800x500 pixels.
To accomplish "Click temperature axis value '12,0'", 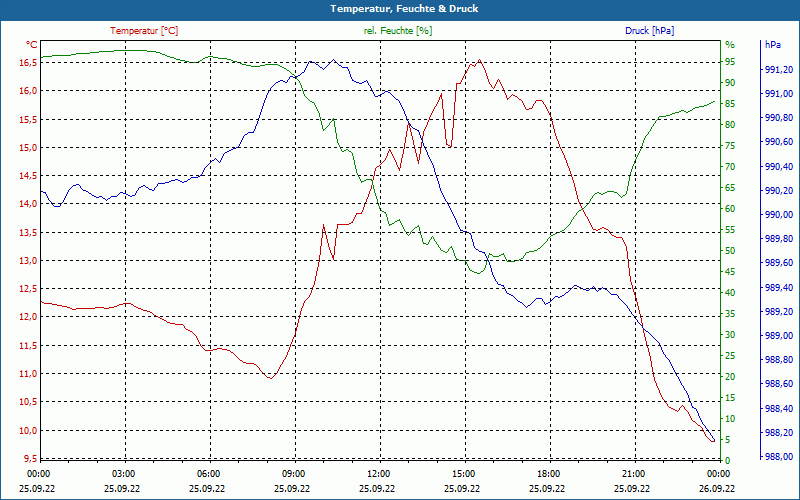I will (x=29, y=317).
